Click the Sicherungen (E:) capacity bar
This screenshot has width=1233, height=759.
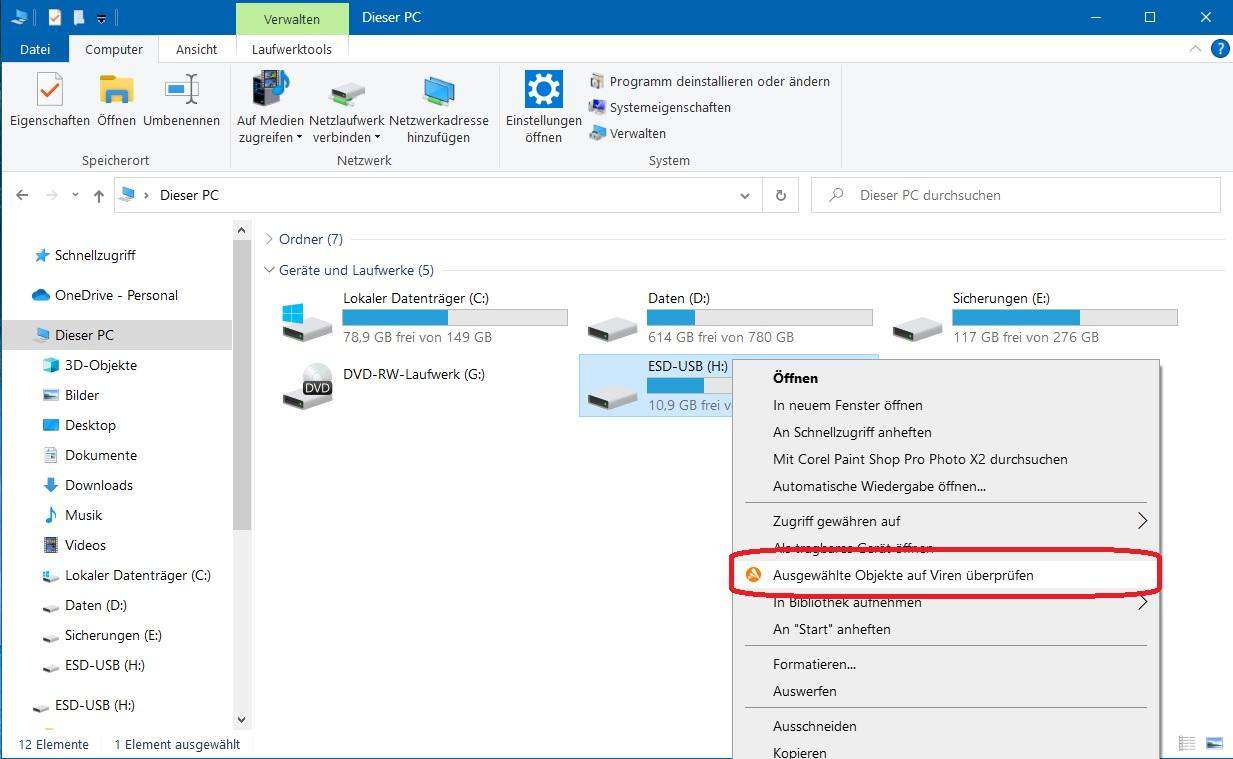(x=1065, y=317)
